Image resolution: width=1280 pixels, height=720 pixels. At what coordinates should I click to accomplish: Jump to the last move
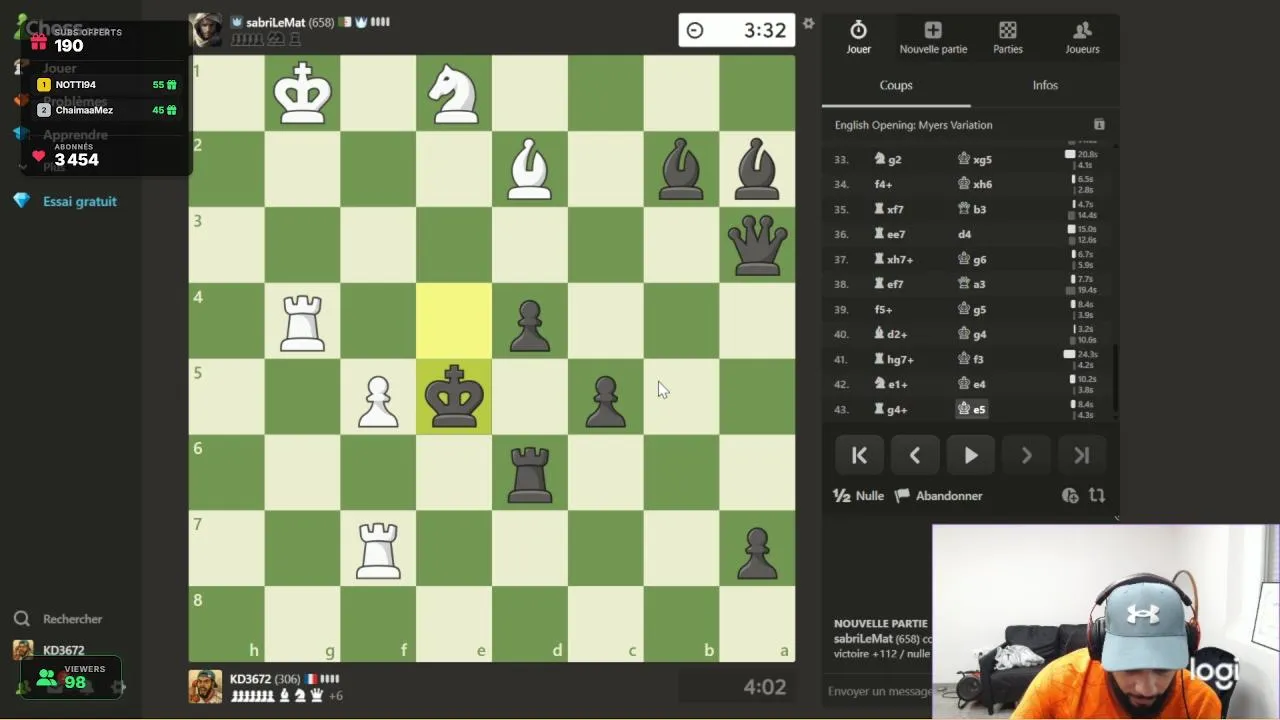point(1082,455)
